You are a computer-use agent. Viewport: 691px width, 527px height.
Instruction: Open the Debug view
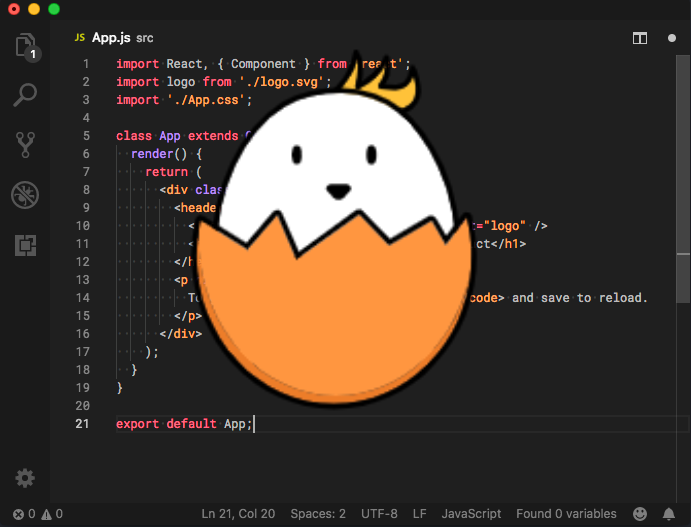point(25,195)
